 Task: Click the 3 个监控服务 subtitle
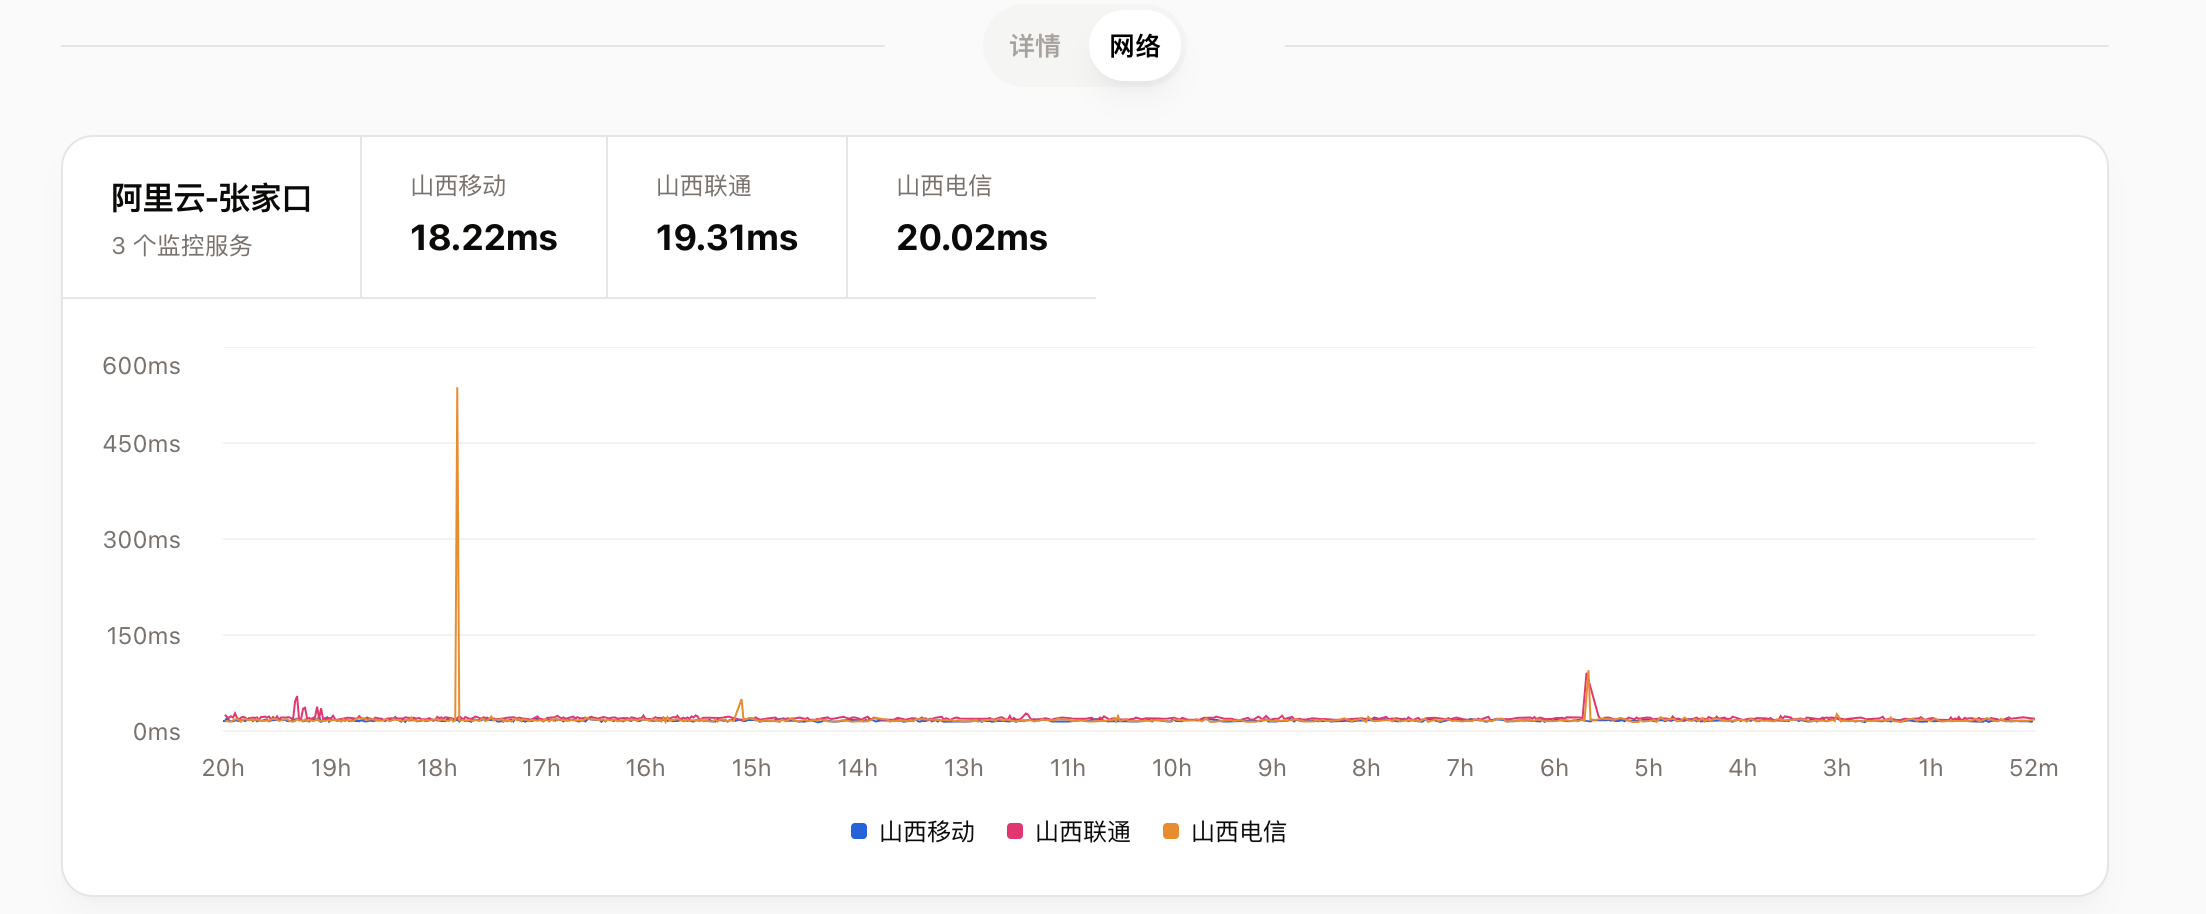click(182, 246)
